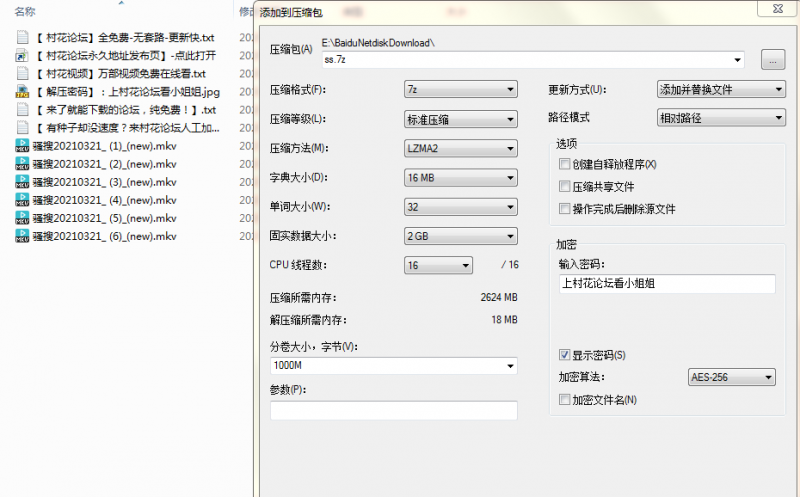Click the JPG image icon for 解压密码 file
Screen dimensions: 800x497
click(23, 91)
